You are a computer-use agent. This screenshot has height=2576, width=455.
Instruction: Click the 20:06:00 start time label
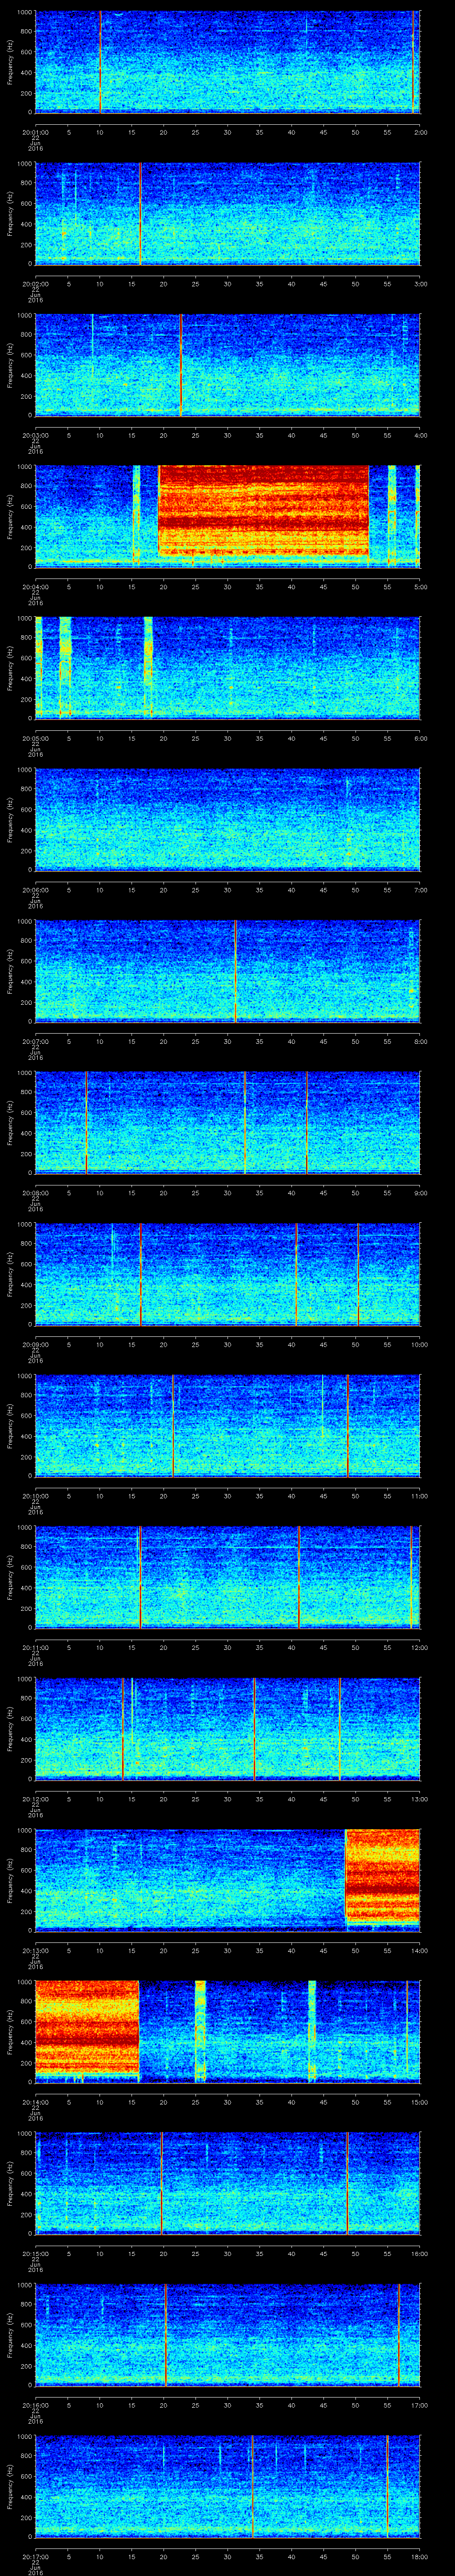[x=35, y=890]
